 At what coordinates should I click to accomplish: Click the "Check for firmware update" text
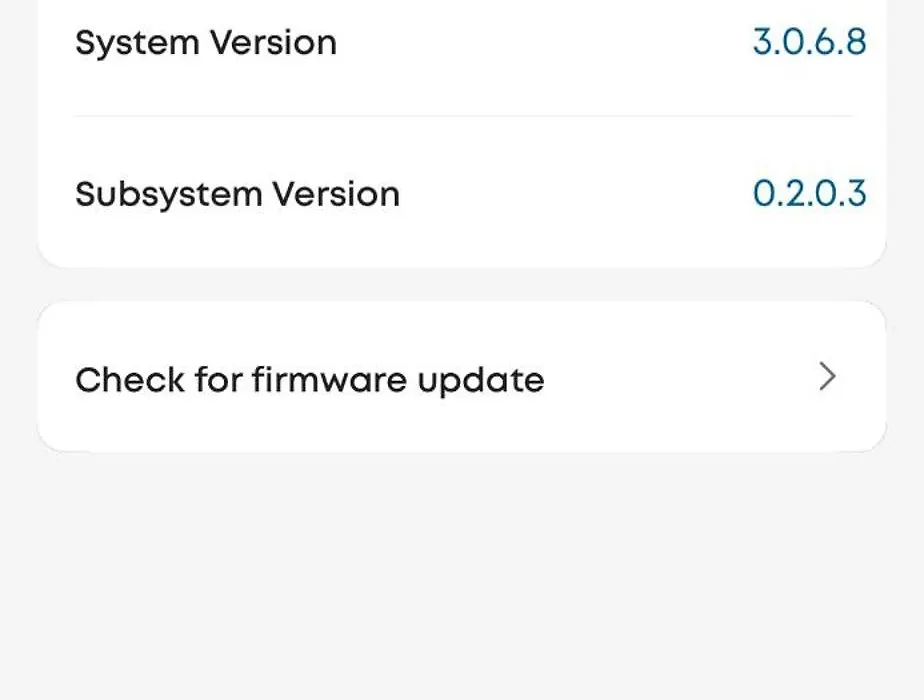click(x=310, y=380)
